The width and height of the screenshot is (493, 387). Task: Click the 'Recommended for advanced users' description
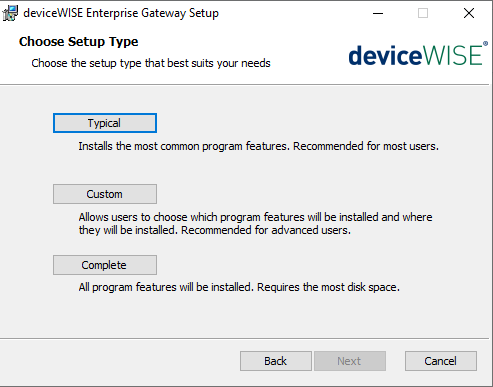[266, 230]
